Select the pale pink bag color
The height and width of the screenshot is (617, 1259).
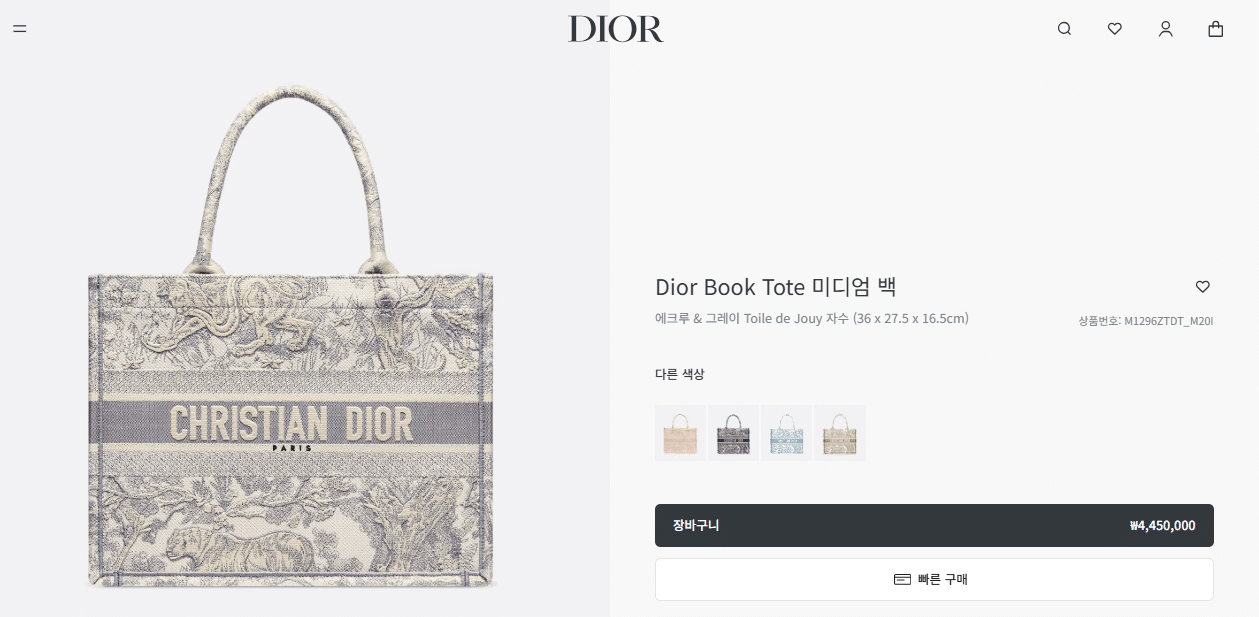680,433
